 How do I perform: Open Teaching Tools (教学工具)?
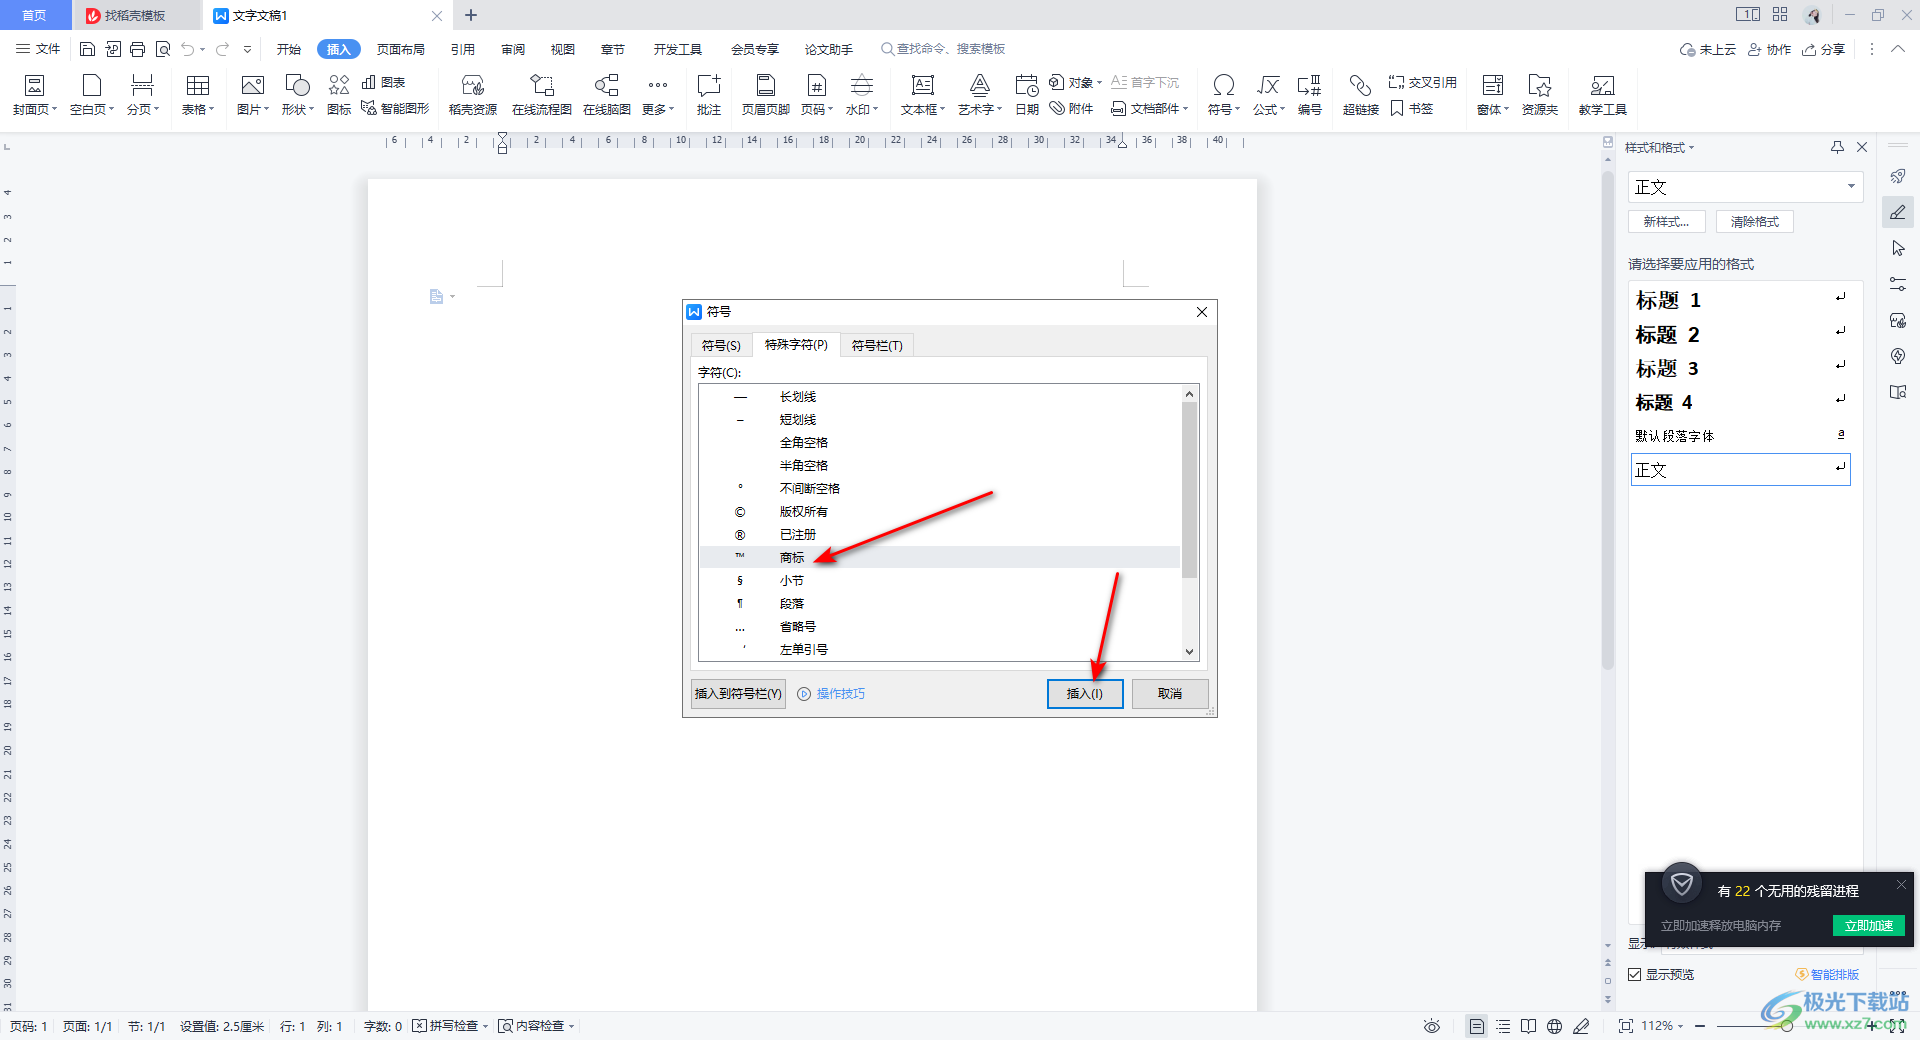(1603, 95)
